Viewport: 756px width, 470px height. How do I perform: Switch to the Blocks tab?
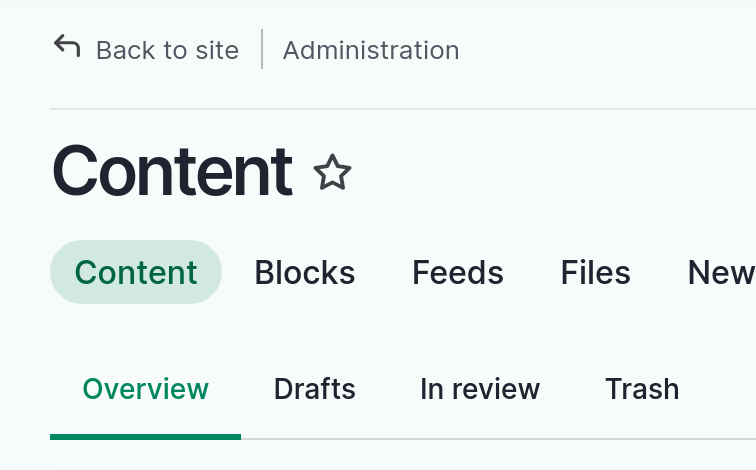coord(305,272)
